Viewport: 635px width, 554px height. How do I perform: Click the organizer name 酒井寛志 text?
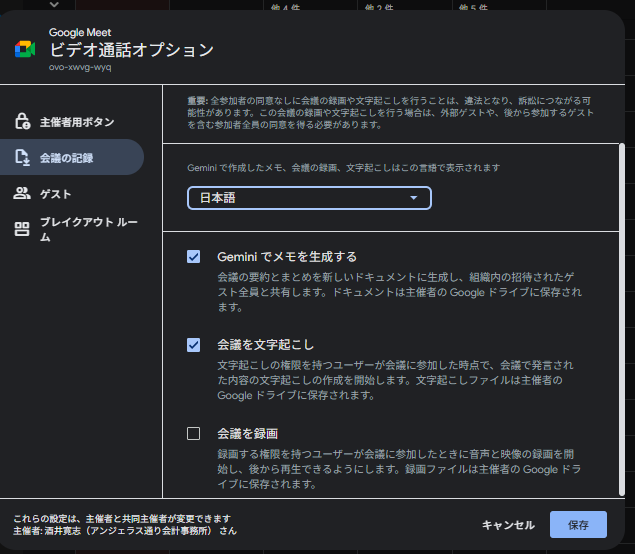(62, 531)
